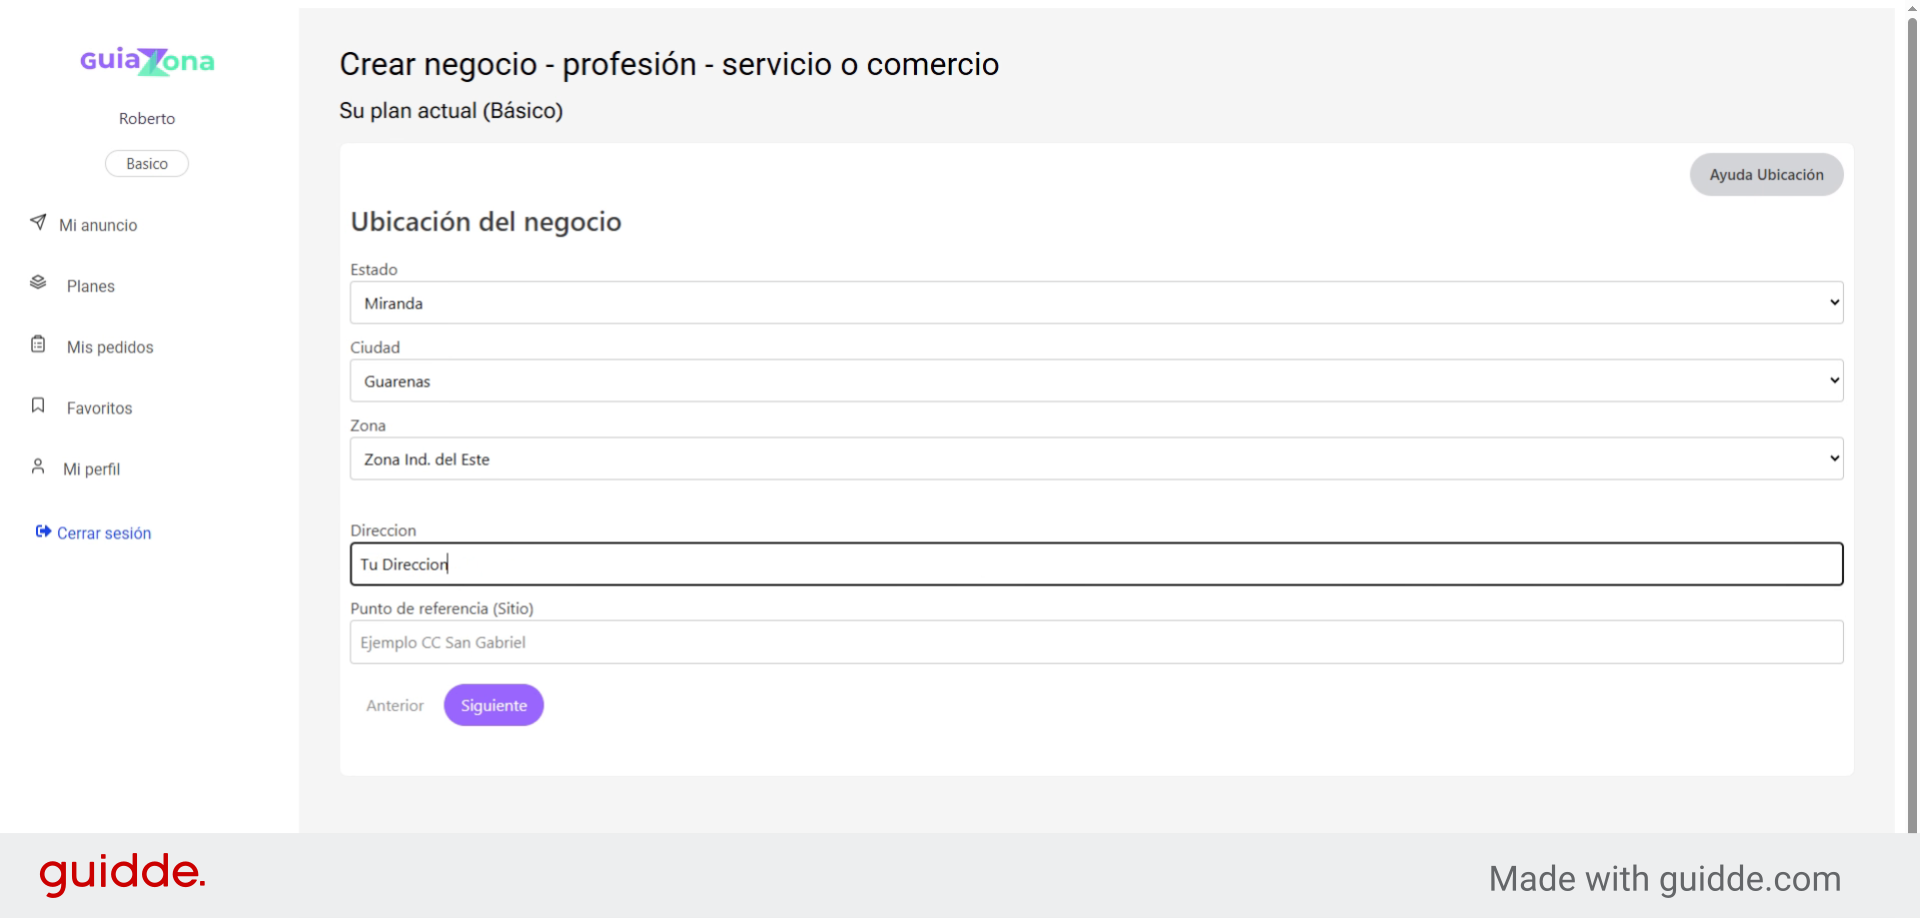This screenshot has width=1920, height=918.
Task: Go to Mis pedidos in sidebar
Action: 110,347
